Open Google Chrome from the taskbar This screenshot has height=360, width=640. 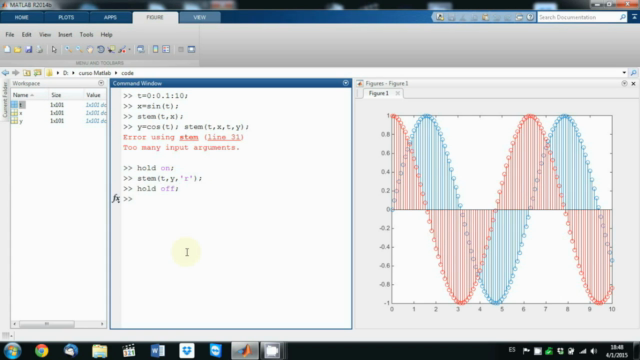pos(42,351)
